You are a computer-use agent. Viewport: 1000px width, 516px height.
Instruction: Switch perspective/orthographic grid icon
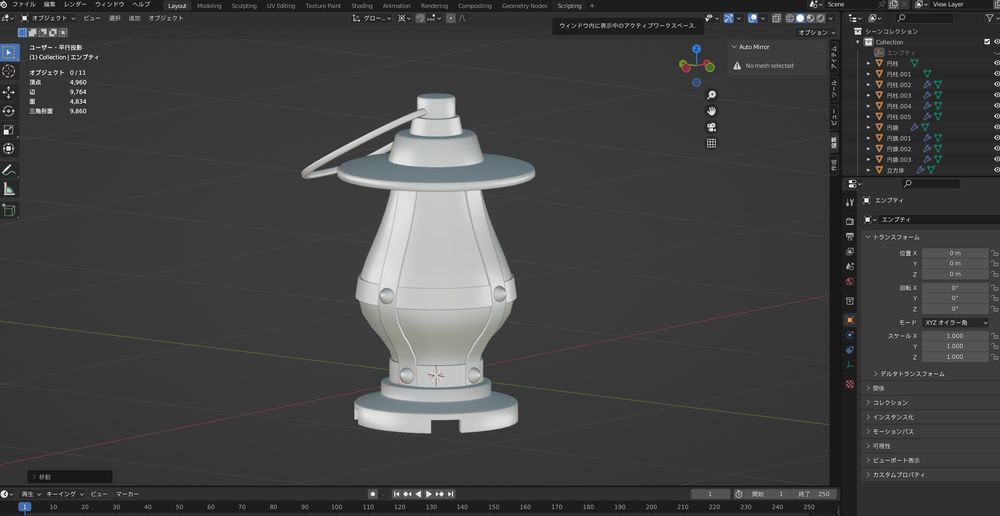[711, 144]
